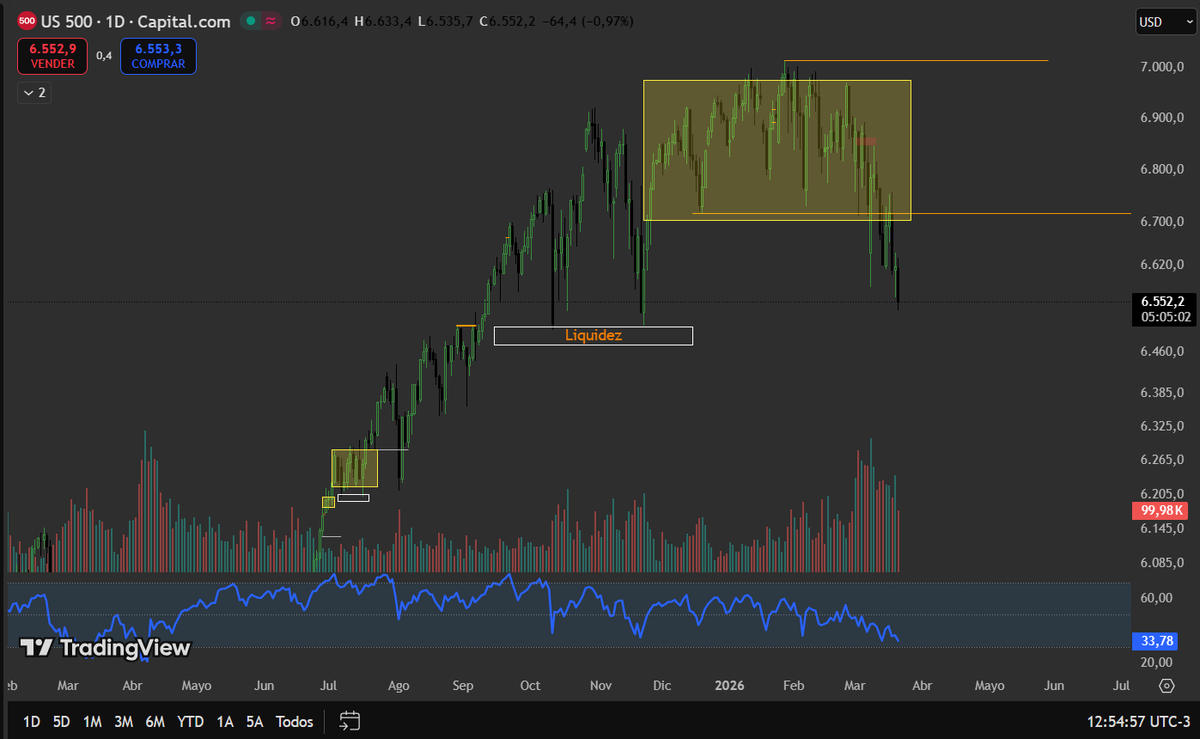The image size is (1200, 739).
Task: Open the go-to-date calendar icon
Action: tap(349, 721)
